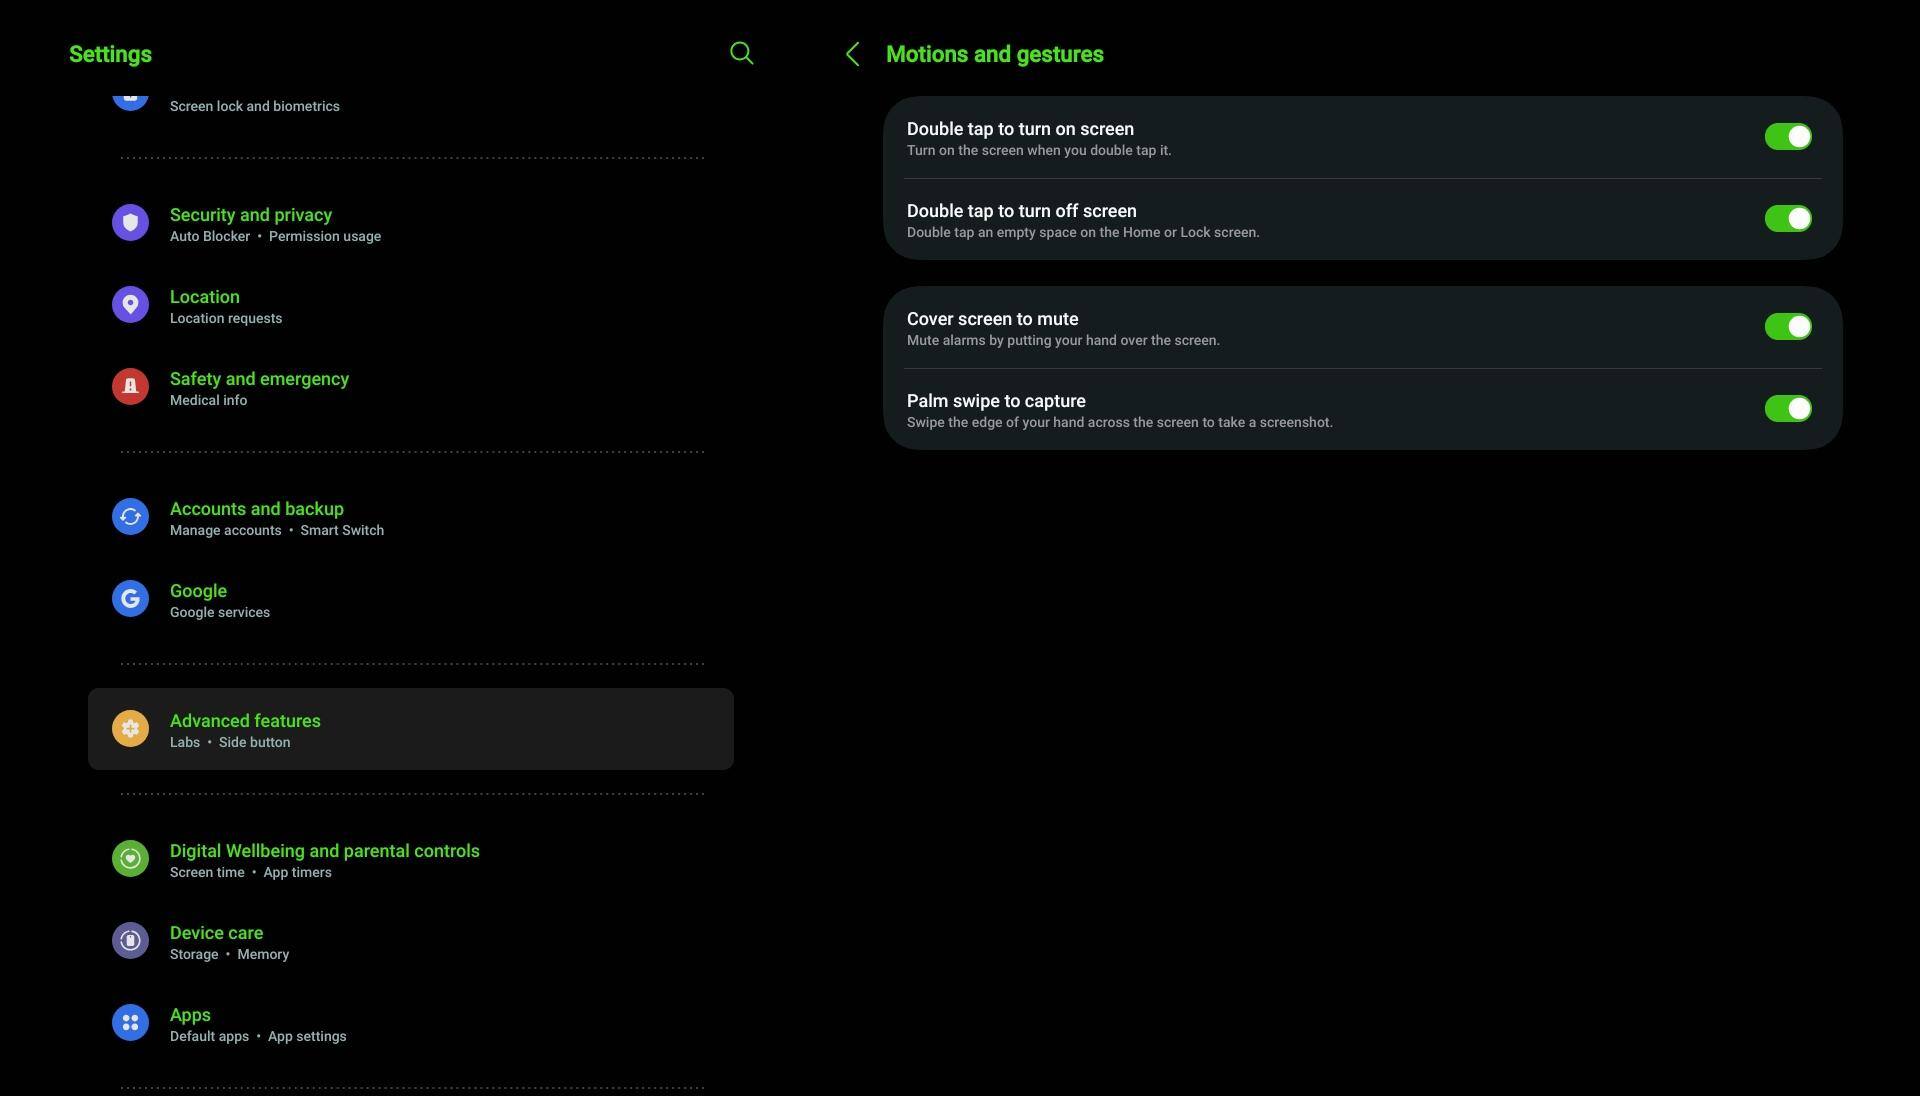The image size is (1920, 1096).
Task: Click Screen lock and biometrics text
Action: click(x=254, y=106)
